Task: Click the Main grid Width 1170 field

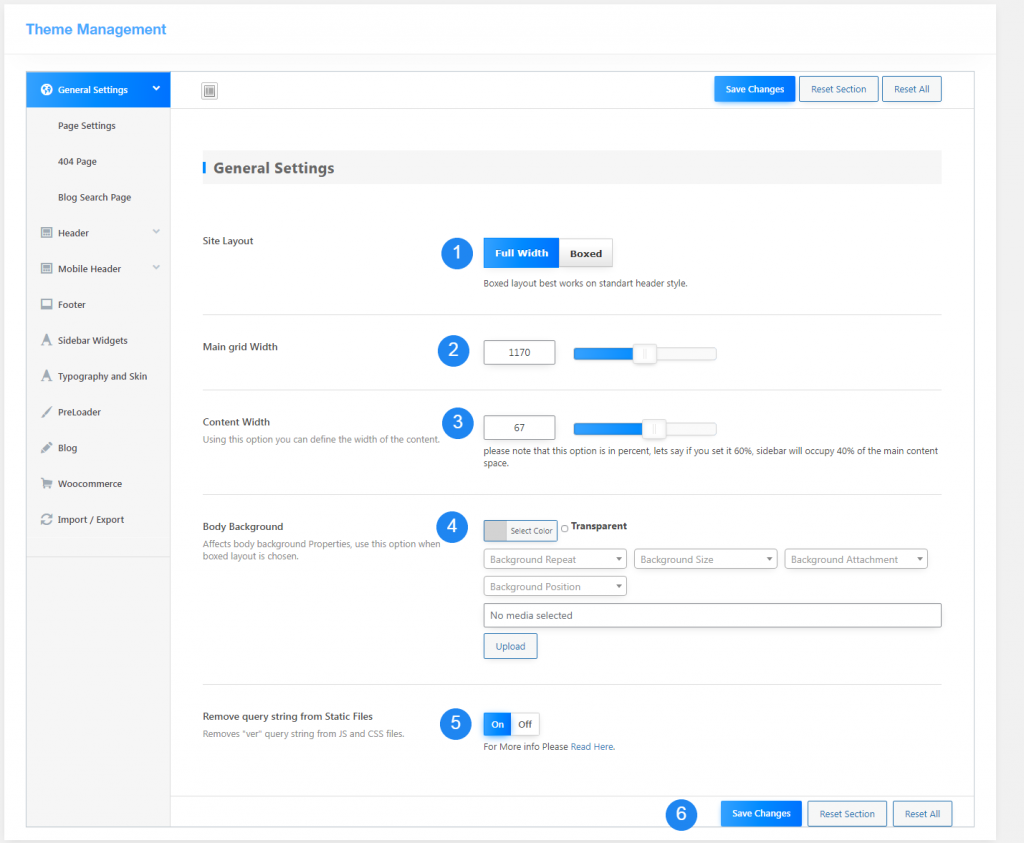Action: (519, 353)
